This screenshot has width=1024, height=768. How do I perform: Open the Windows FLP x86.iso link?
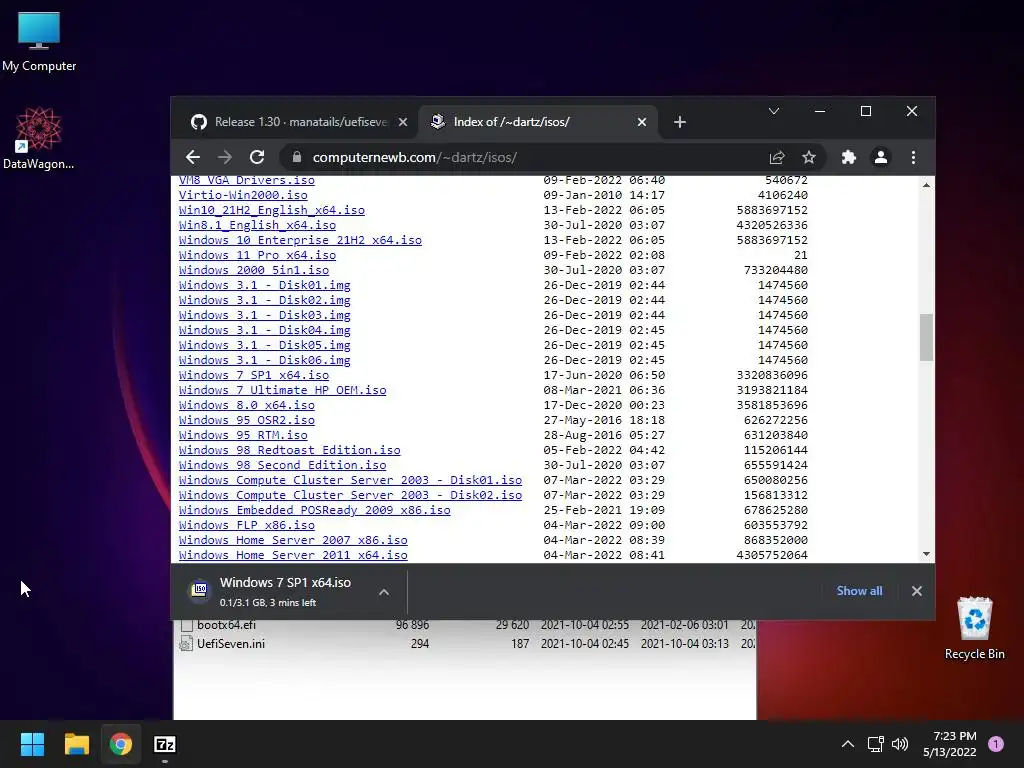247,525
